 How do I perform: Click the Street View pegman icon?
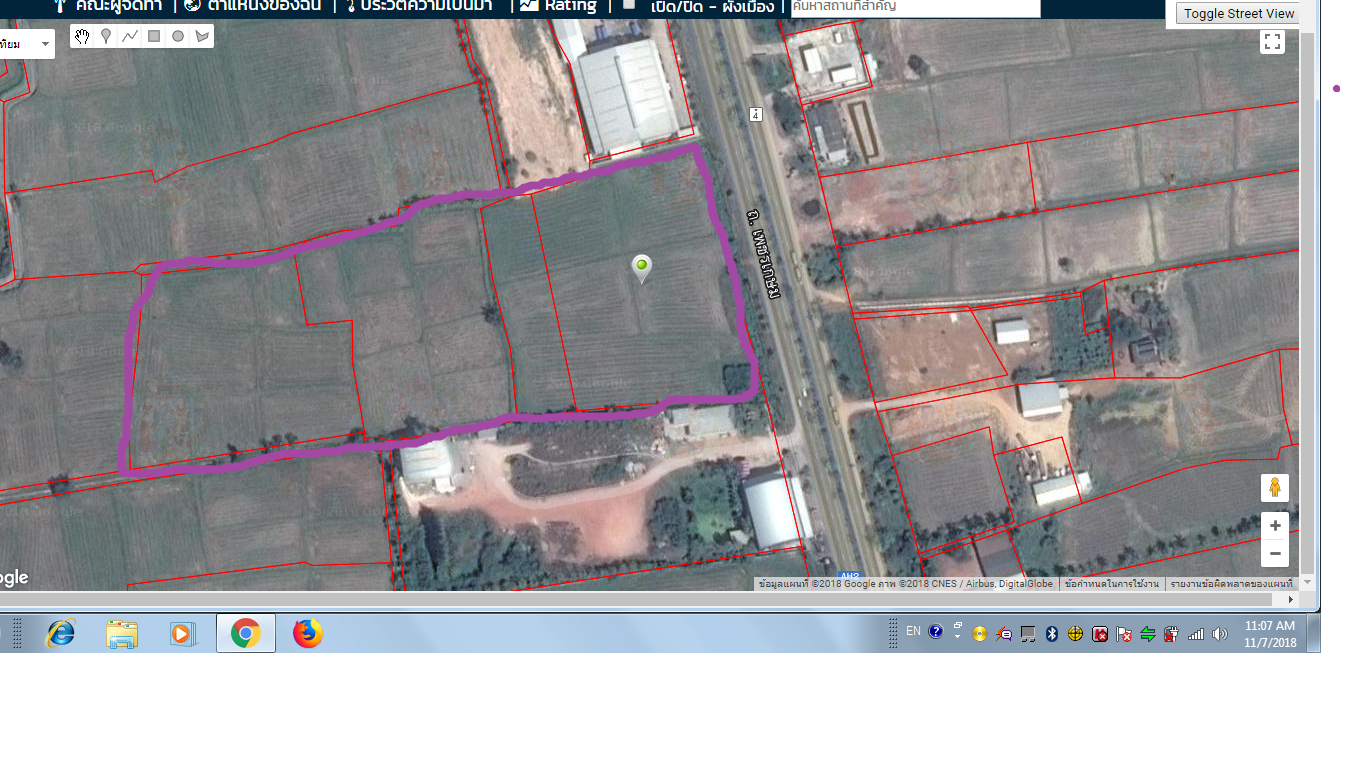pos(1274,488)
